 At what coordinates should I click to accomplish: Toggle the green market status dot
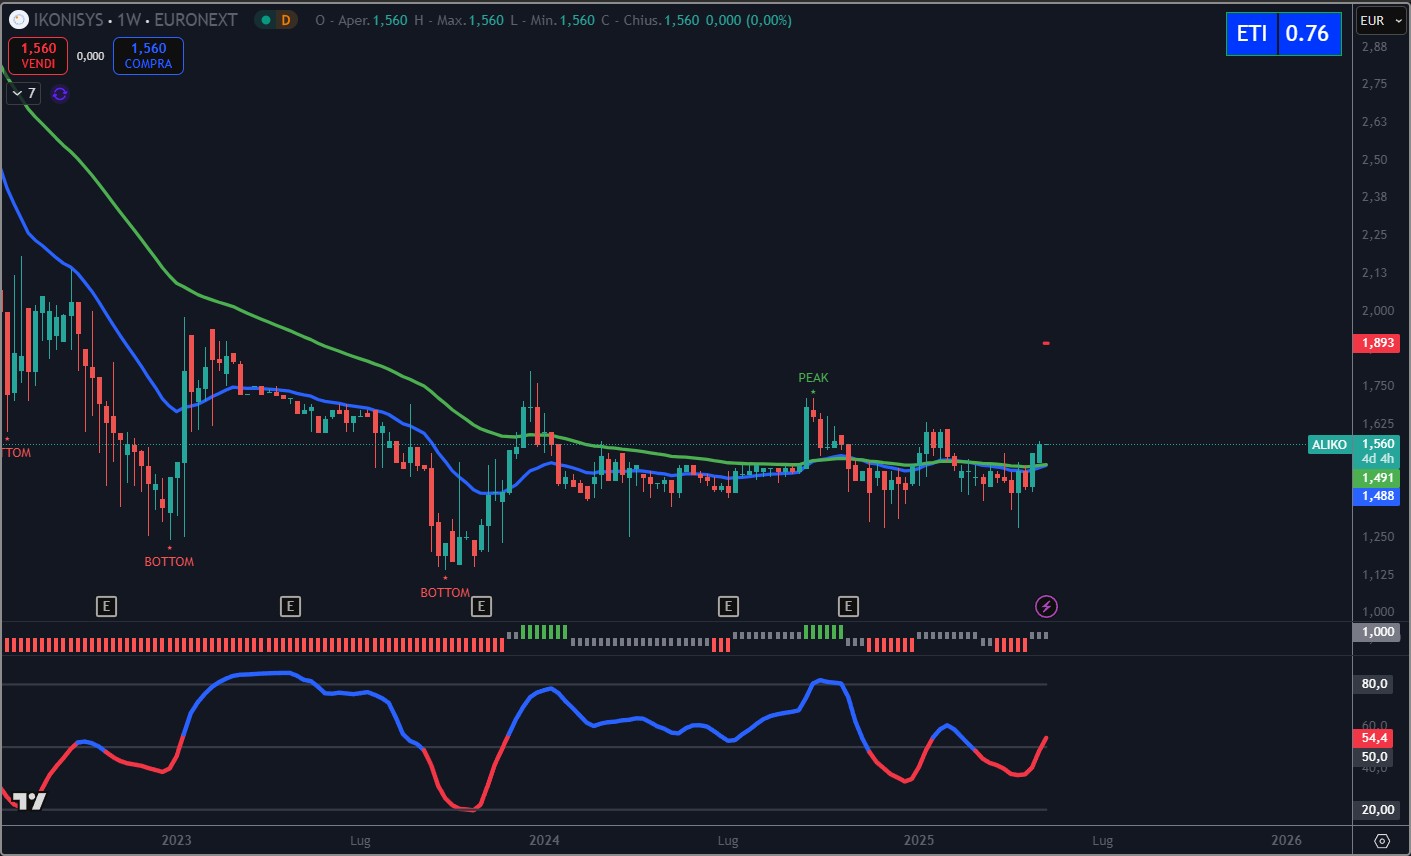pyautogui.click(x=265, y=20)
